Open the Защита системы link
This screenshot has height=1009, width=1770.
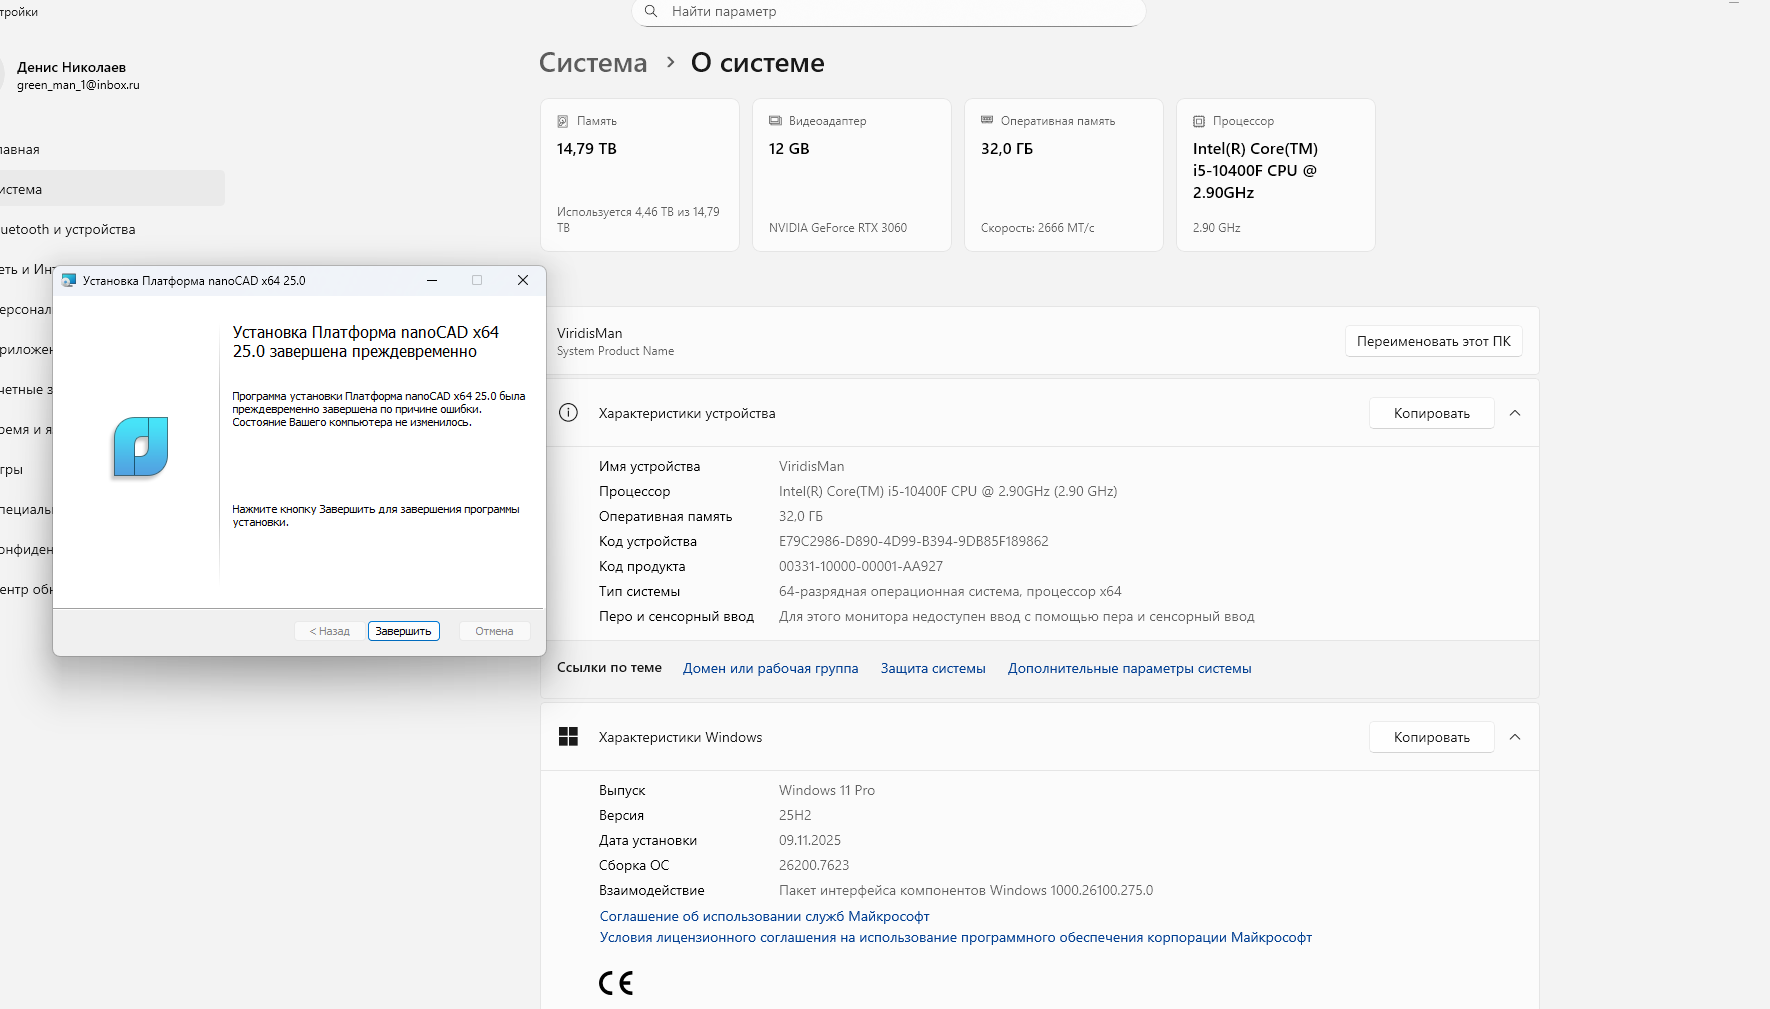[933, 668]
